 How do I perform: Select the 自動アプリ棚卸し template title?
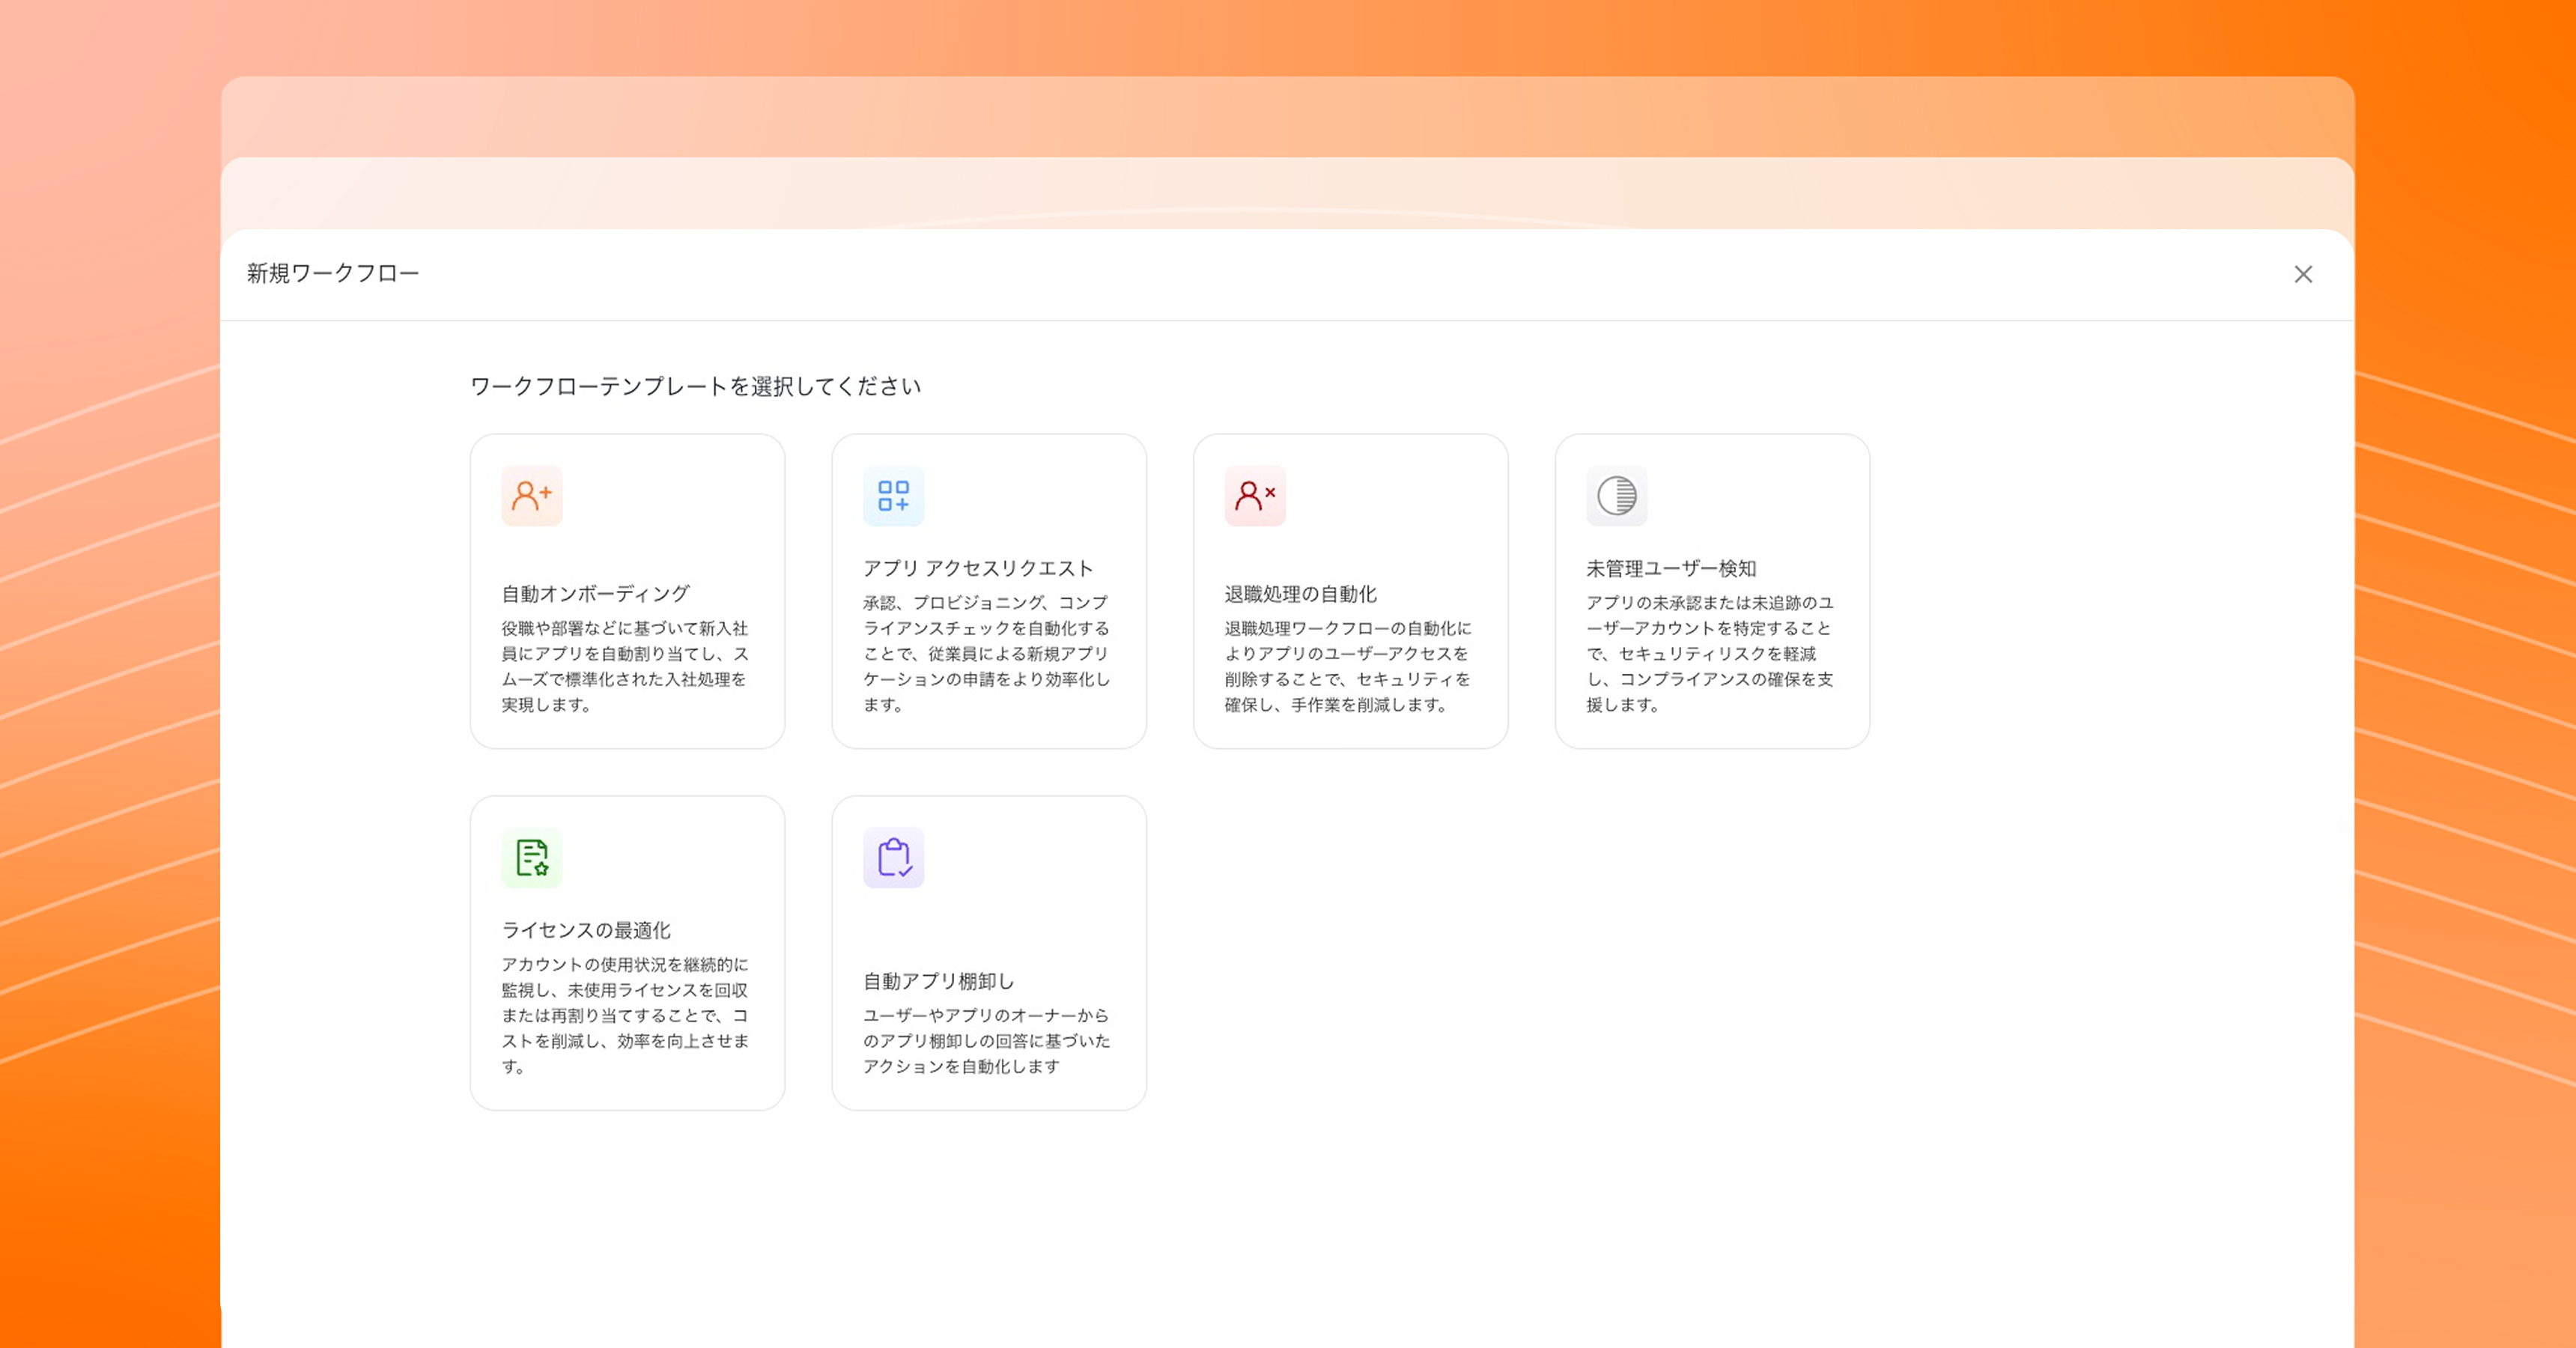[939, 981]
